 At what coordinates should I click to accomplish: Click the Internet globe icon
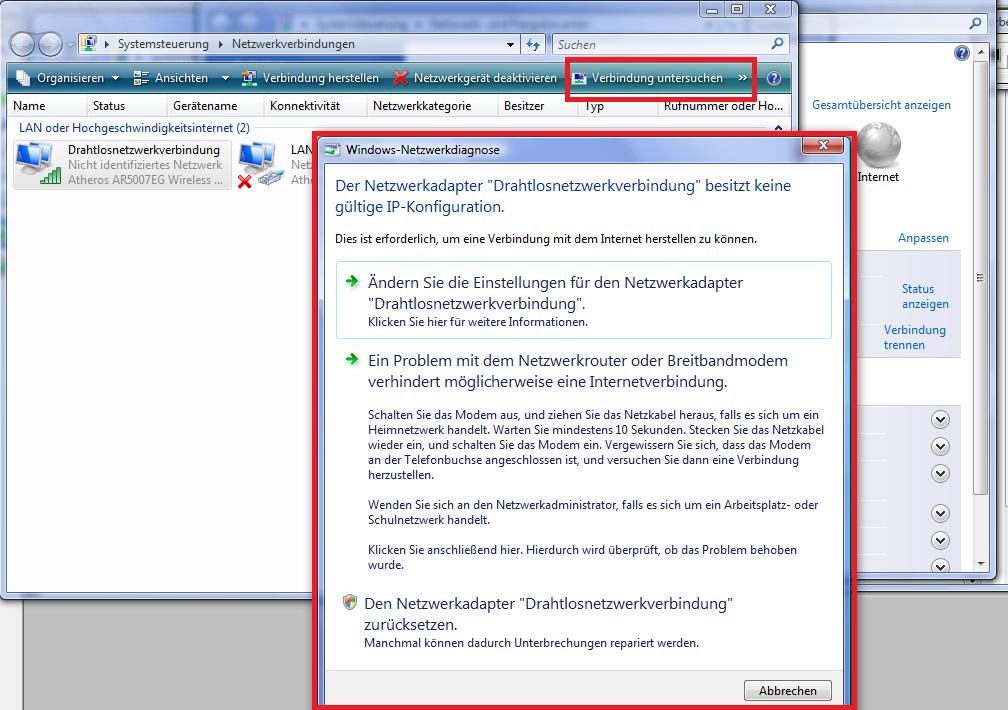tap(878, 146)
